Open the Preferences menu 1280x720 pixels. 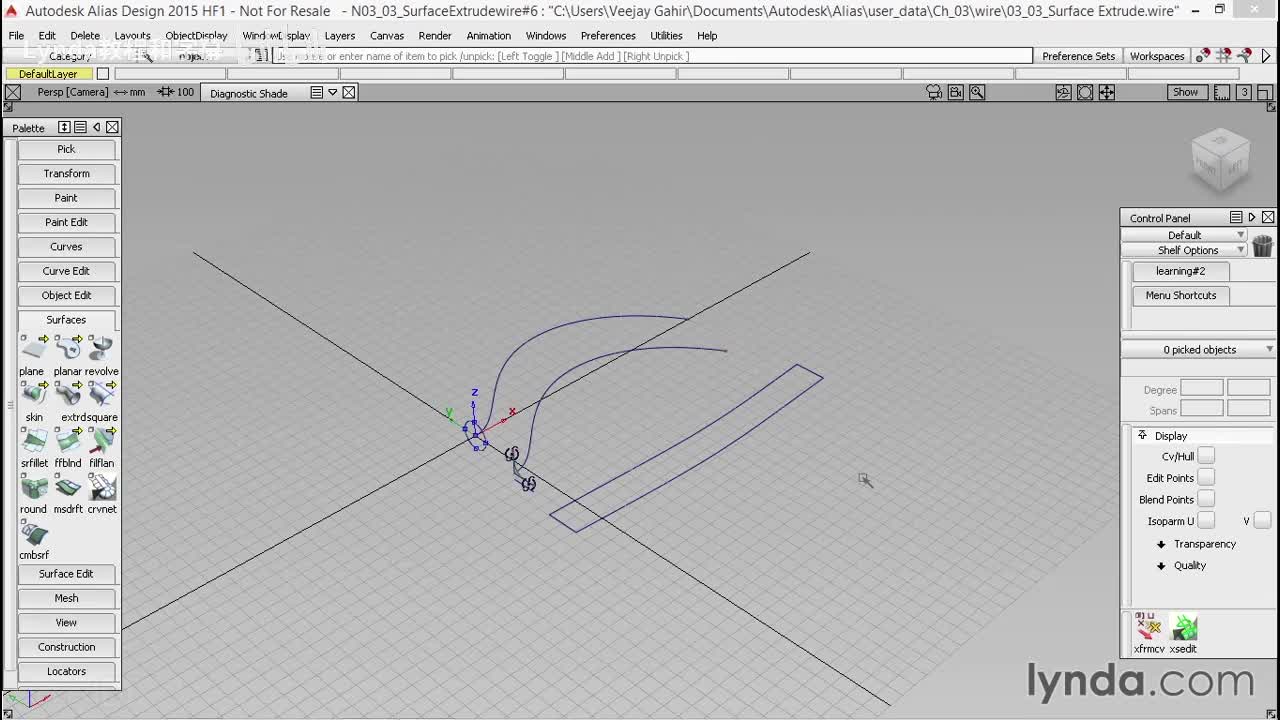(608, 35)
